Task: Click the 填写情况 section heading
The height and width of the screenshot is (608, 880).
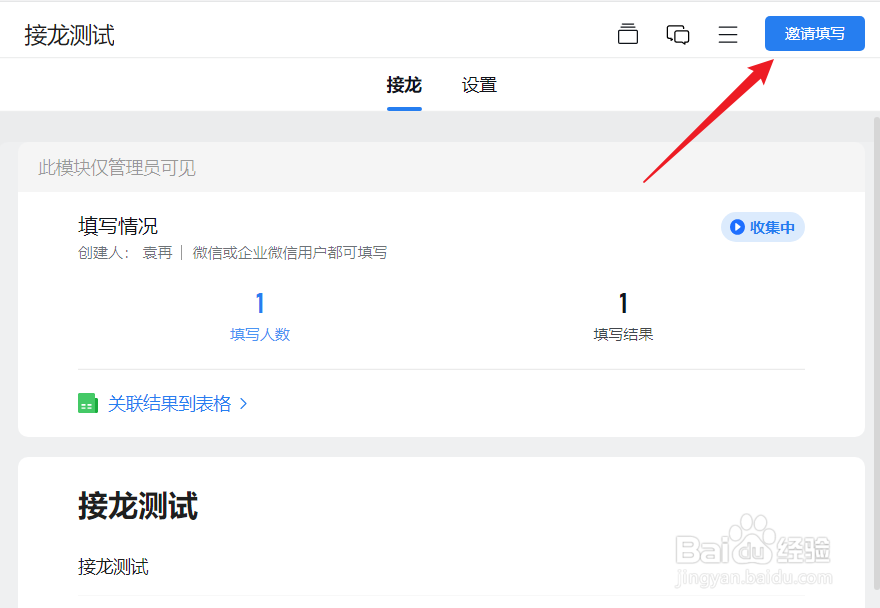Action: (x=114, y=225)
